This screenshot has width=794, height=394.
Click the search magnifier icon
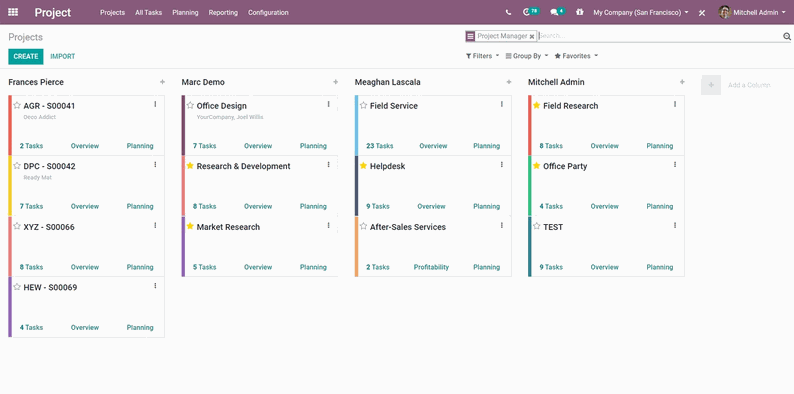(787, 36)
